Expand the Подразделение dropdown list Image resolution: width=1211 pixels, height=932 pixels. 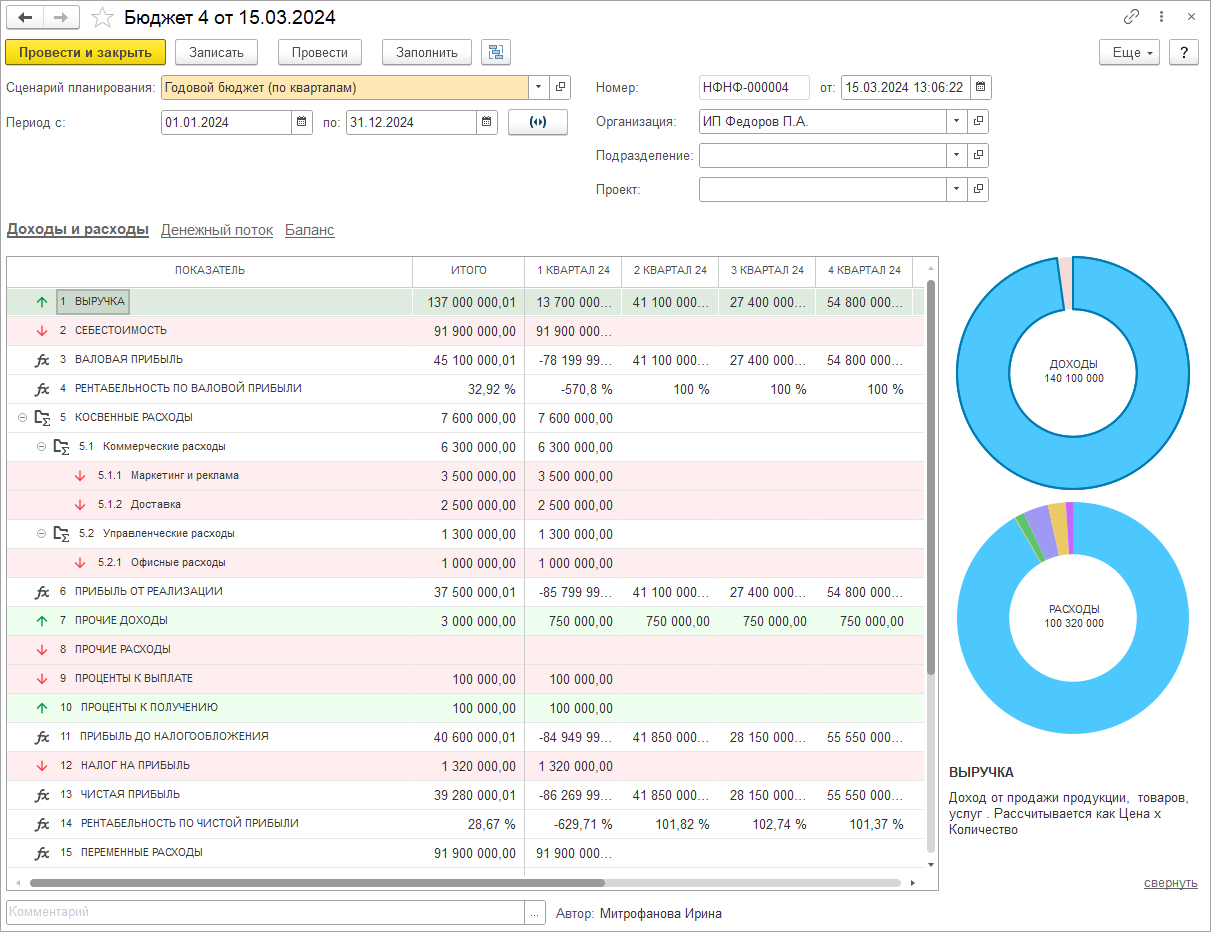tap(956, 156)
